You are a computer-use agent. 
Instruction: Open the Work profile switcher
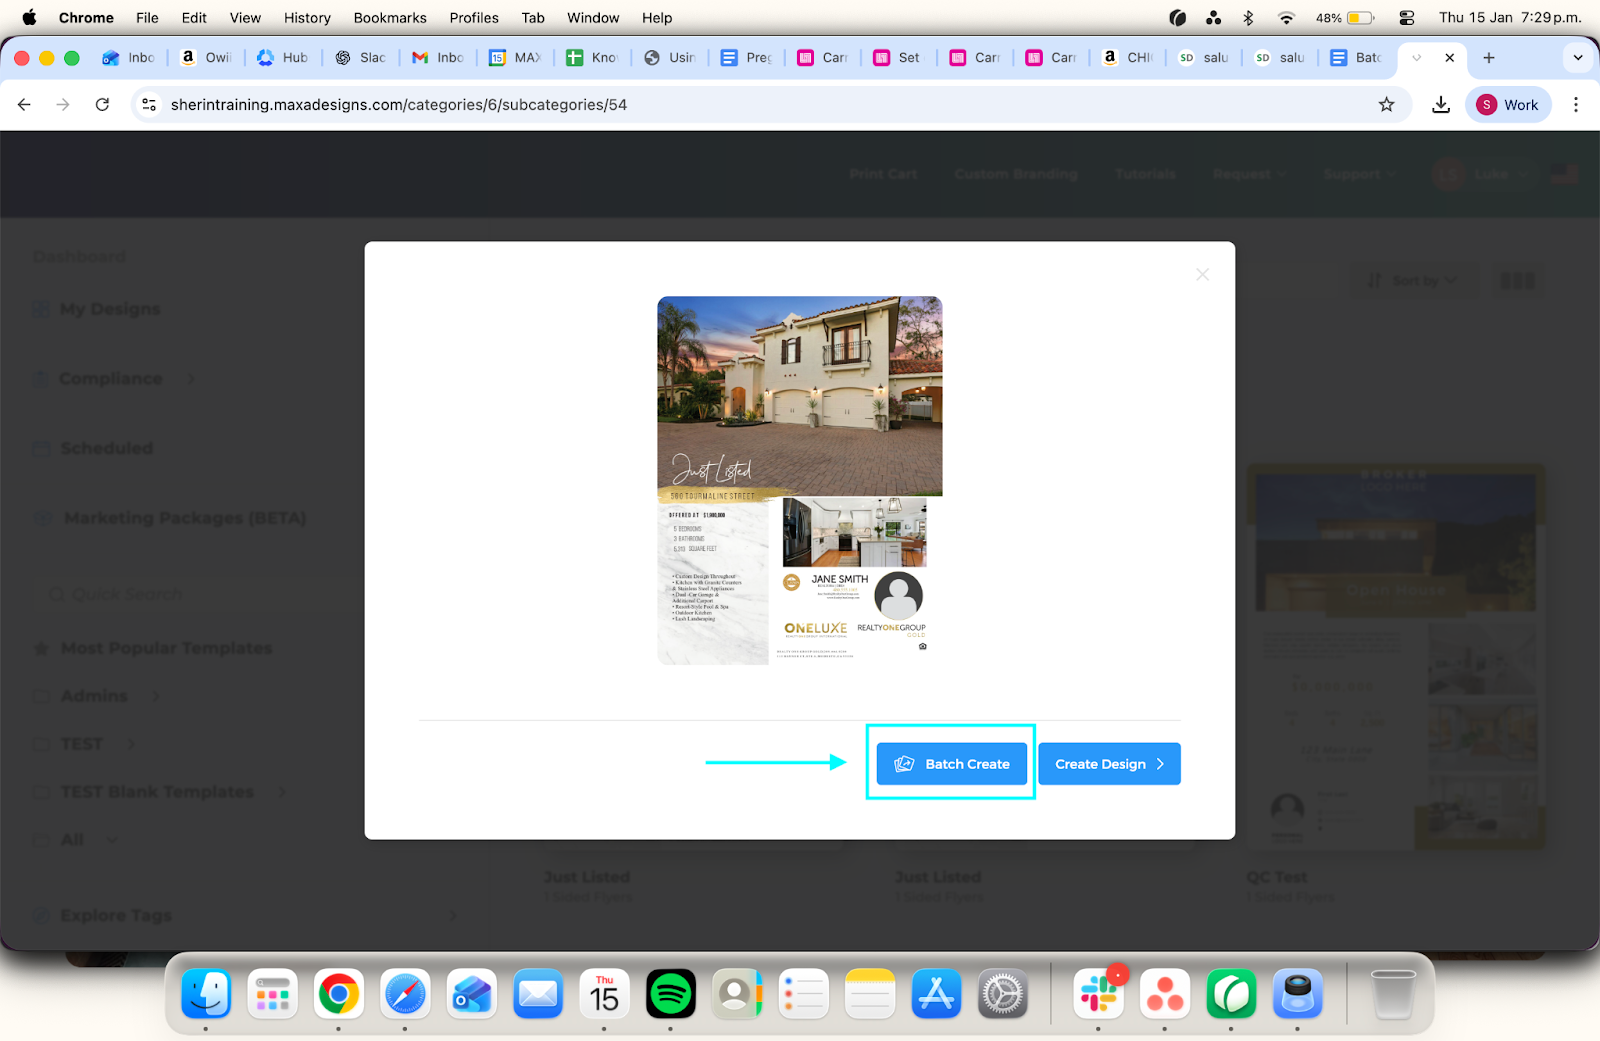point(1508,105)
